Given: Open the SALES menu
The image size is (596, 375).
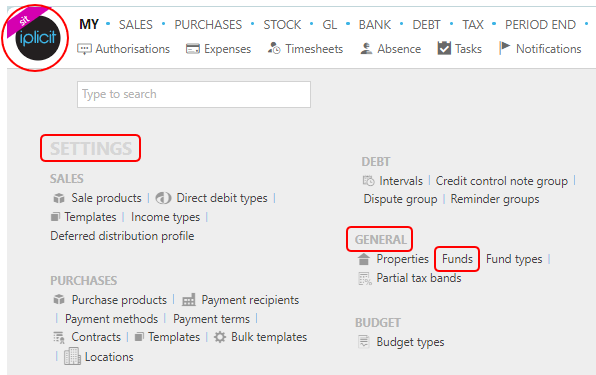Looking at the screenshot, I should [x=136, y=25].
